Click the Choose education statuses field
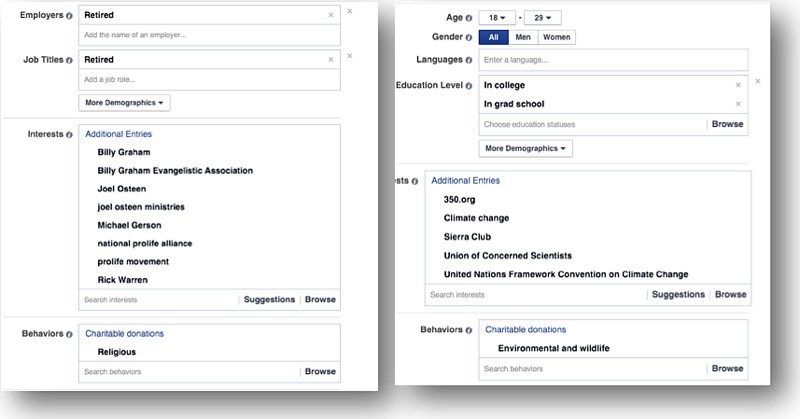 pyautogui.click(x=592, y=125)
